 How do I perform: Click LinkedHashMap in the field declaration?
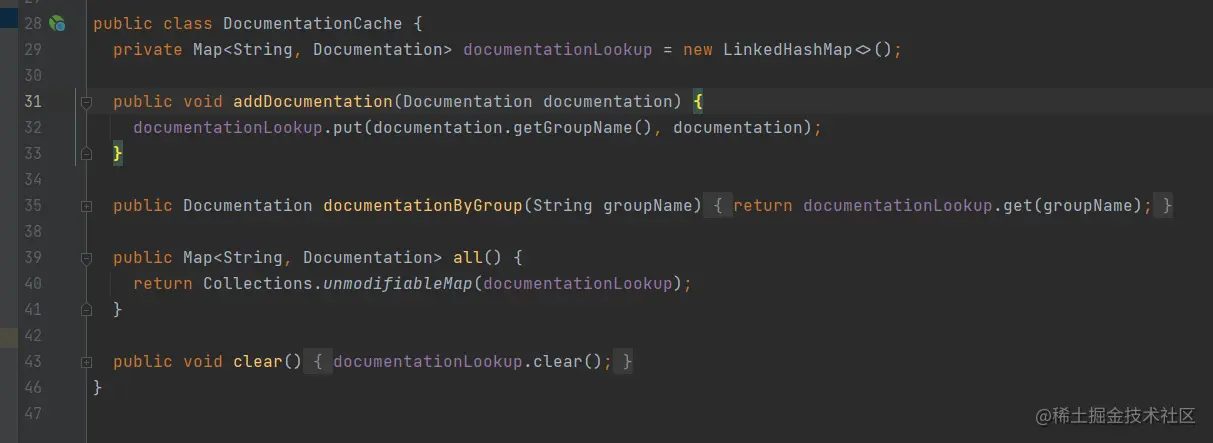click(788, 49)
